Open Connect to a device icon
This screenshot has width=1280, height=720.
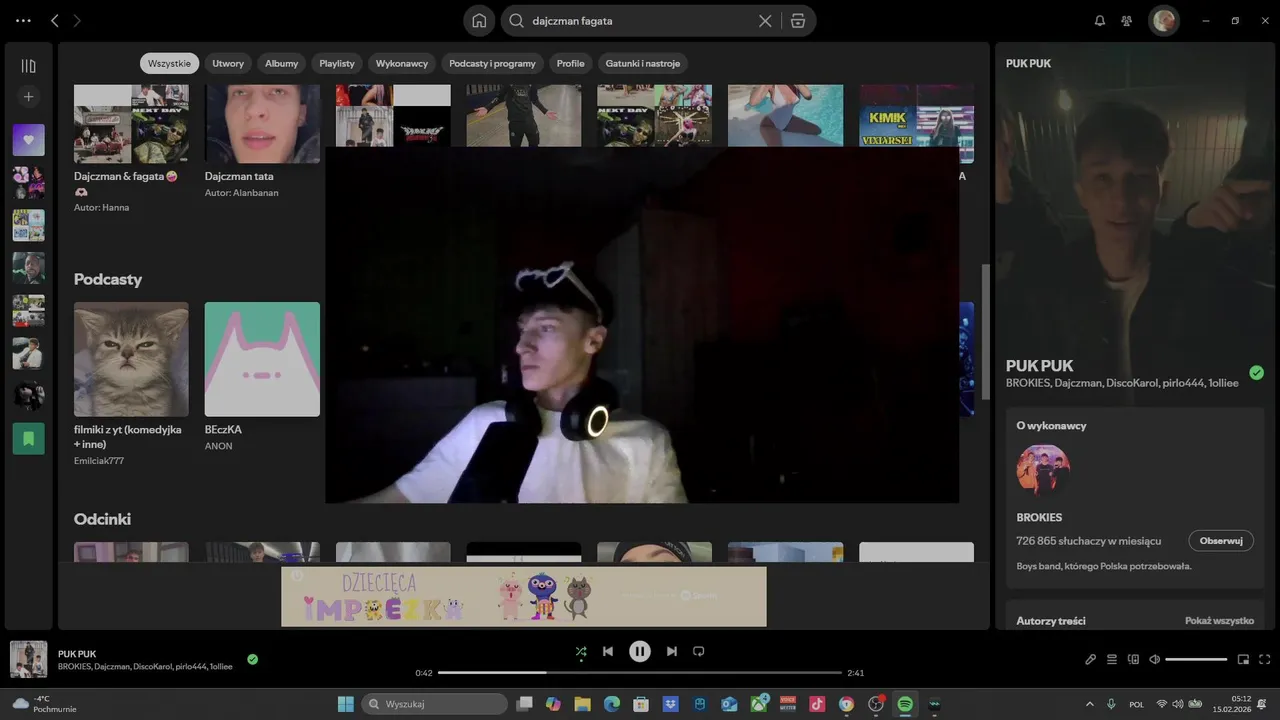[1133, 659]
